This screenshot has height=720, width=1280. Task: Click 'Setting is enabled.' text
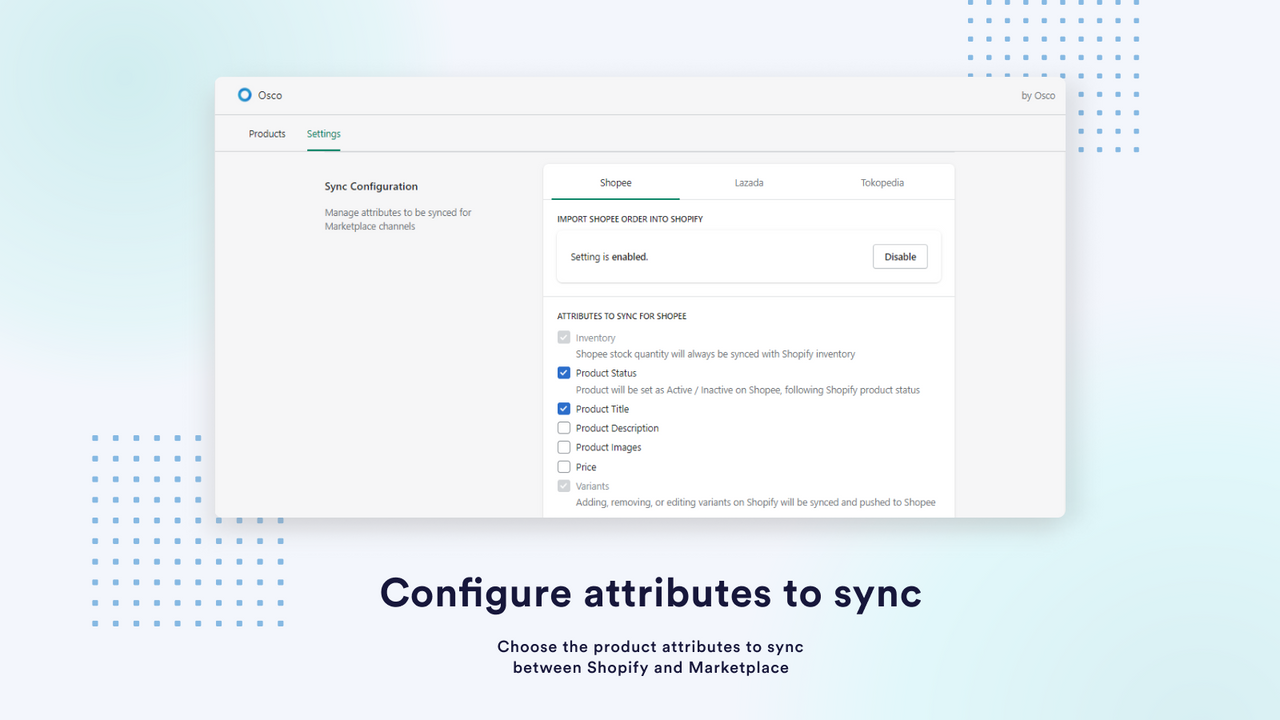click(609, 257)
